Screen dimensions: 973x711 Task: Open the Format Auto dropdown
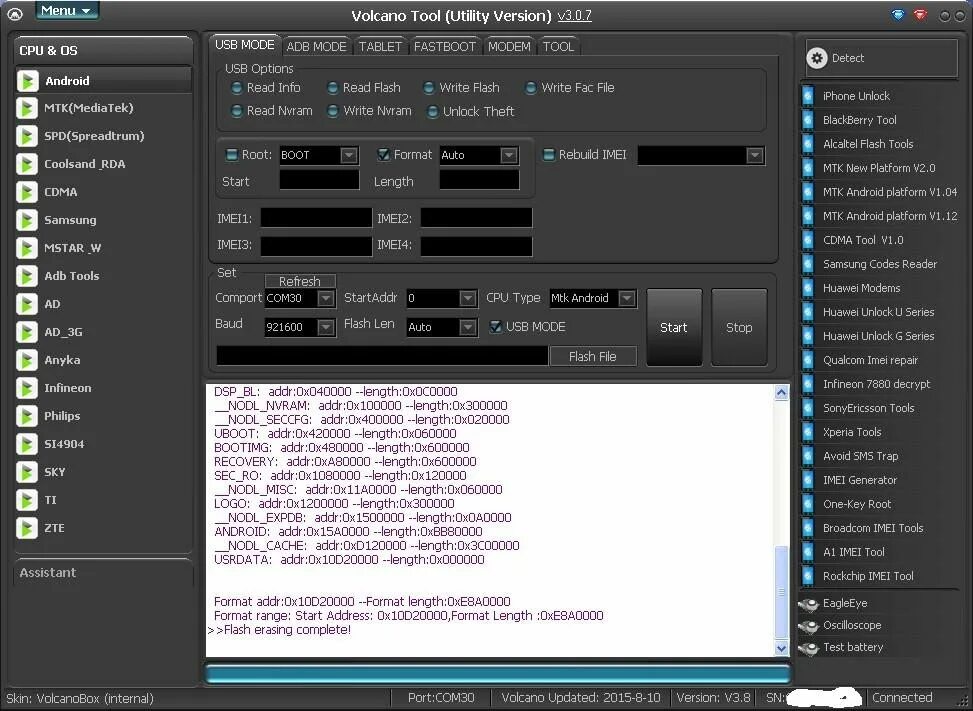(x=509, y=155)
